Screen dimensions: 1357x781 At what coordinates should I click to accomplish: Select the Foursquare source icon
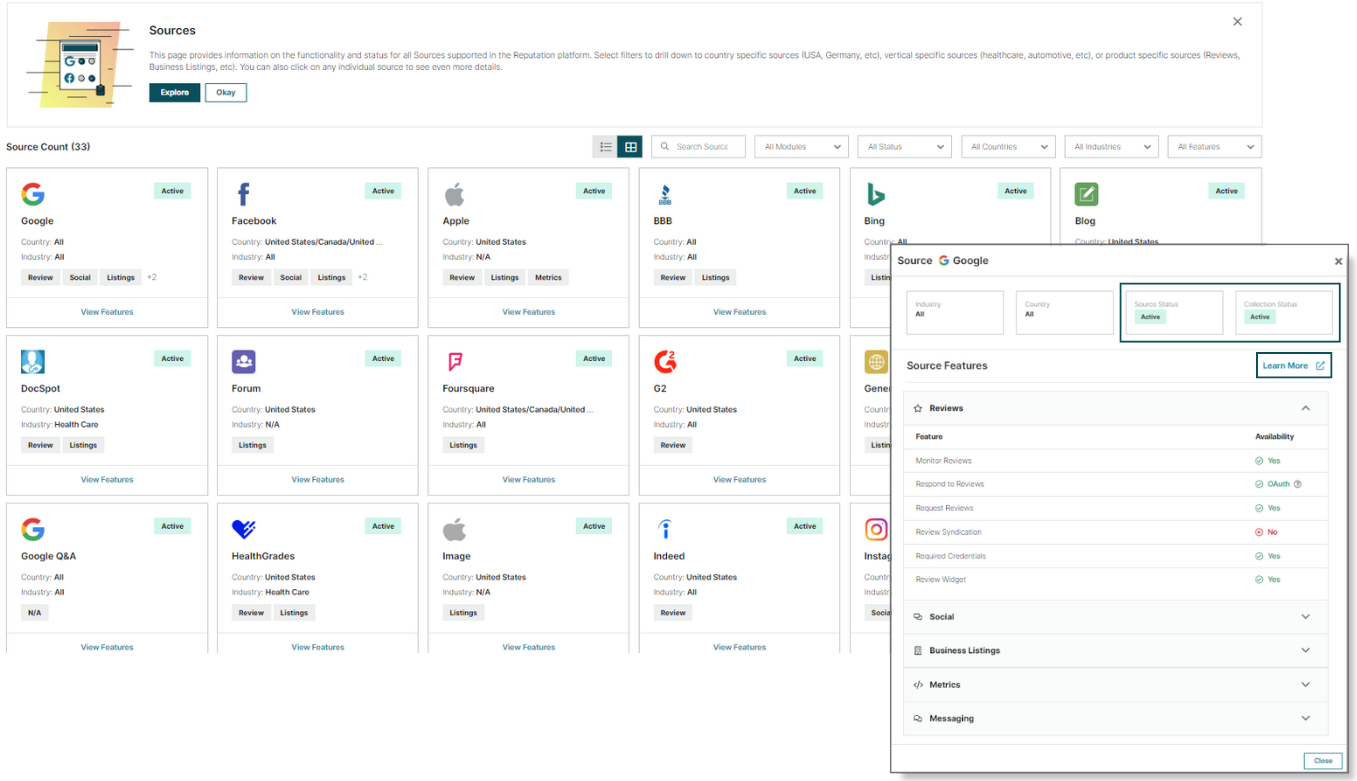[453, 361]
